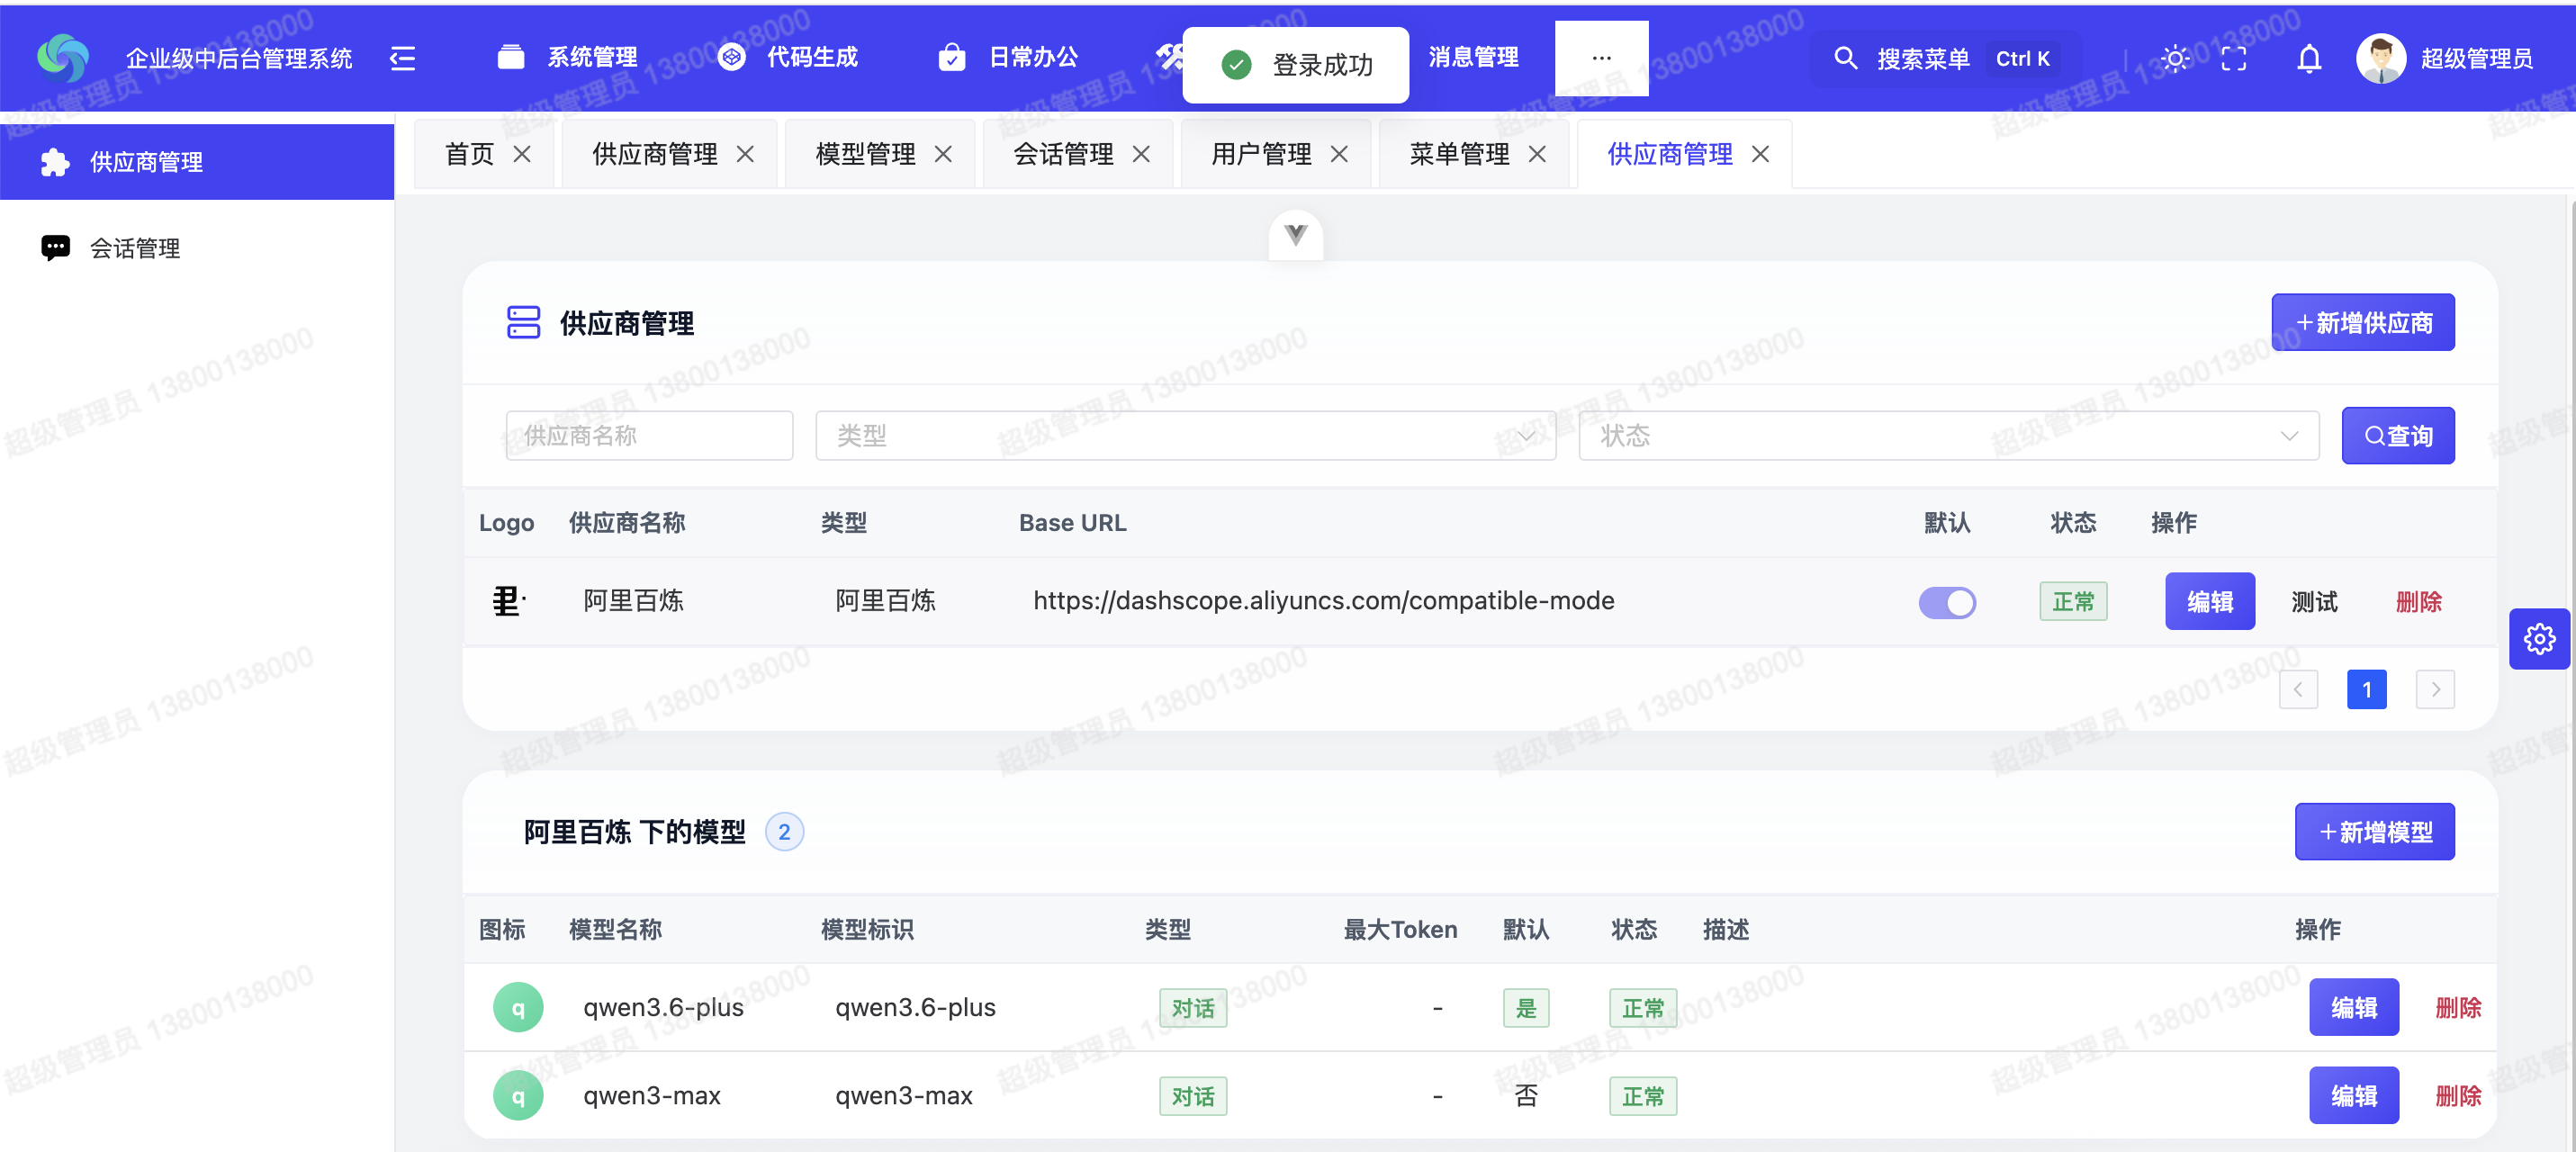Delete the qwen3.6-plus model
This screenshot has width=2576, height=1152.
pos(2458,1008)
